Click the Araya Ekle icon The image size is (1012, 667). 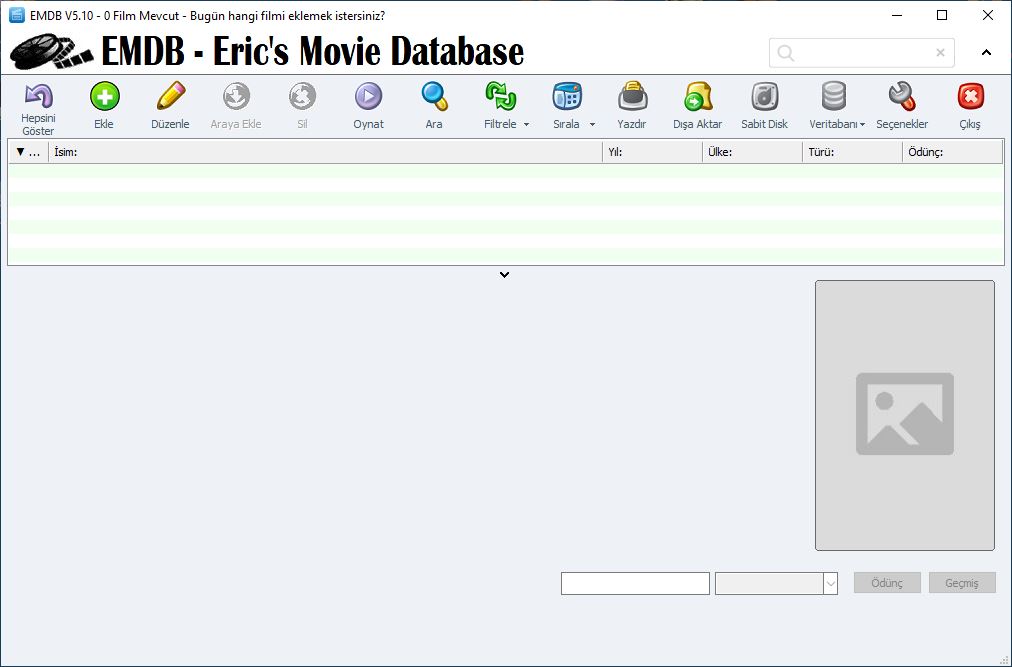[236, 96]
